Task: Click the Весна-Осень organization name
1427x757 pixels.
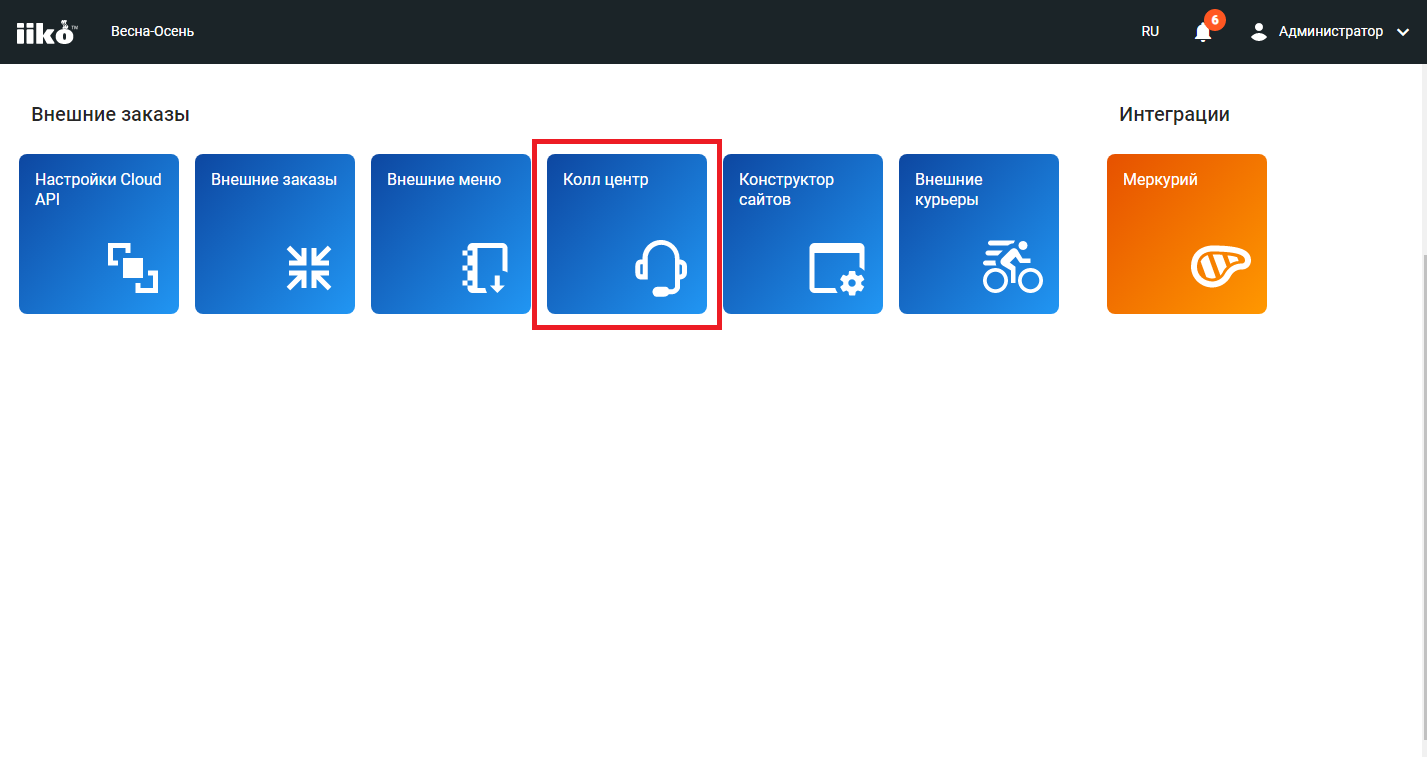Action: 153,32
